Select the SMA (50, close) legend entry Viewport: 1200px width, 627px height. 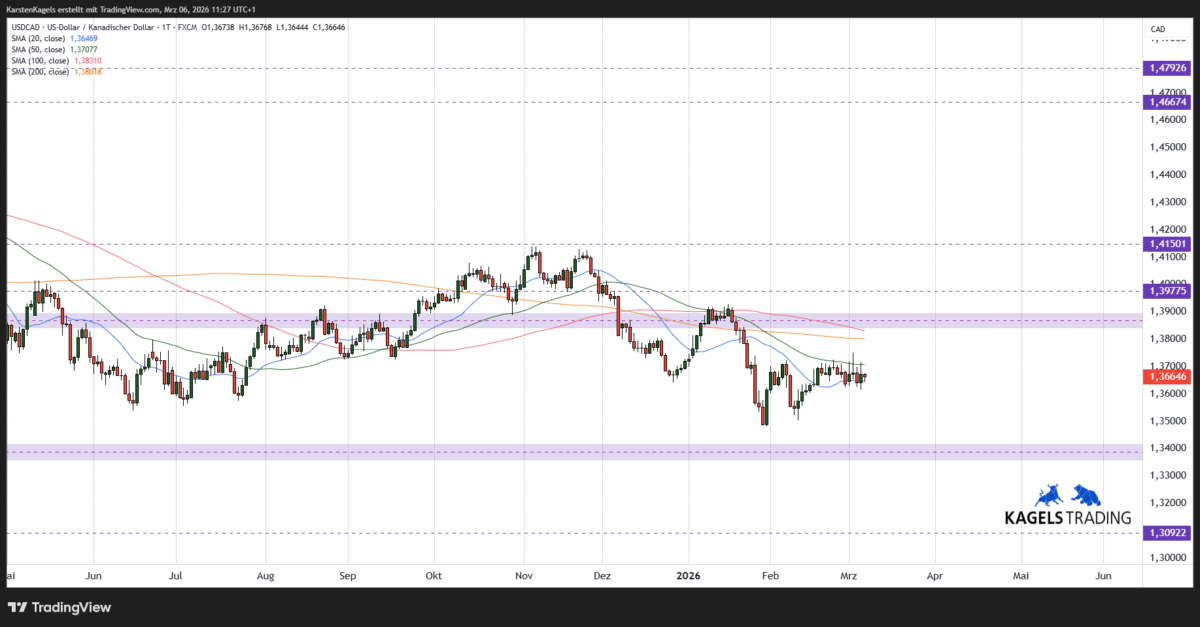click(x=38, y=48)
